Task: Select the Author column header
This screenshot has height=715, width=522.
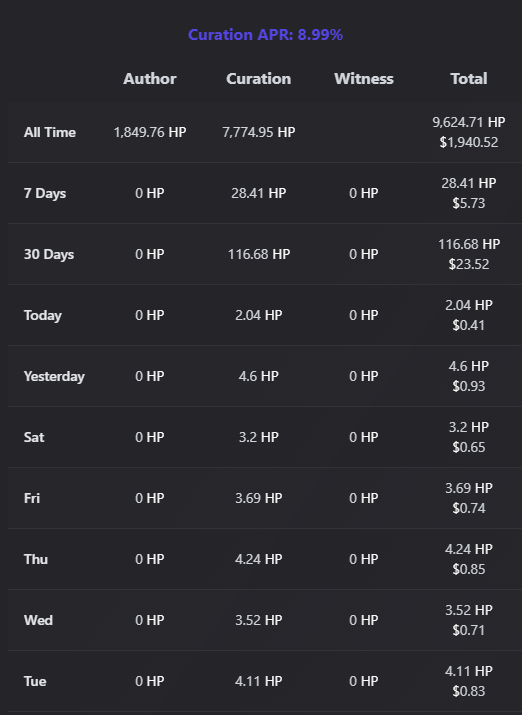Action: [150, 78]
